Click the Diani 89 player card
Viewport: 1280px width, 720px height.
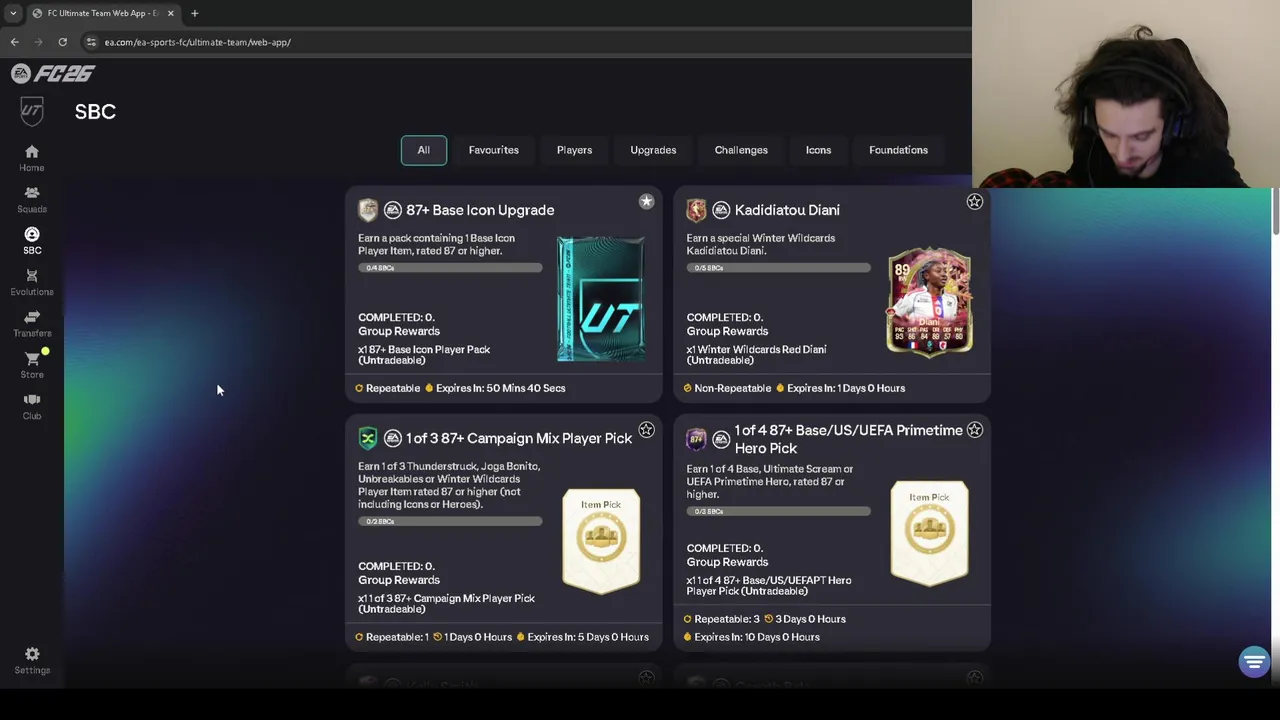pyautogui.click(x=929, y=305)
